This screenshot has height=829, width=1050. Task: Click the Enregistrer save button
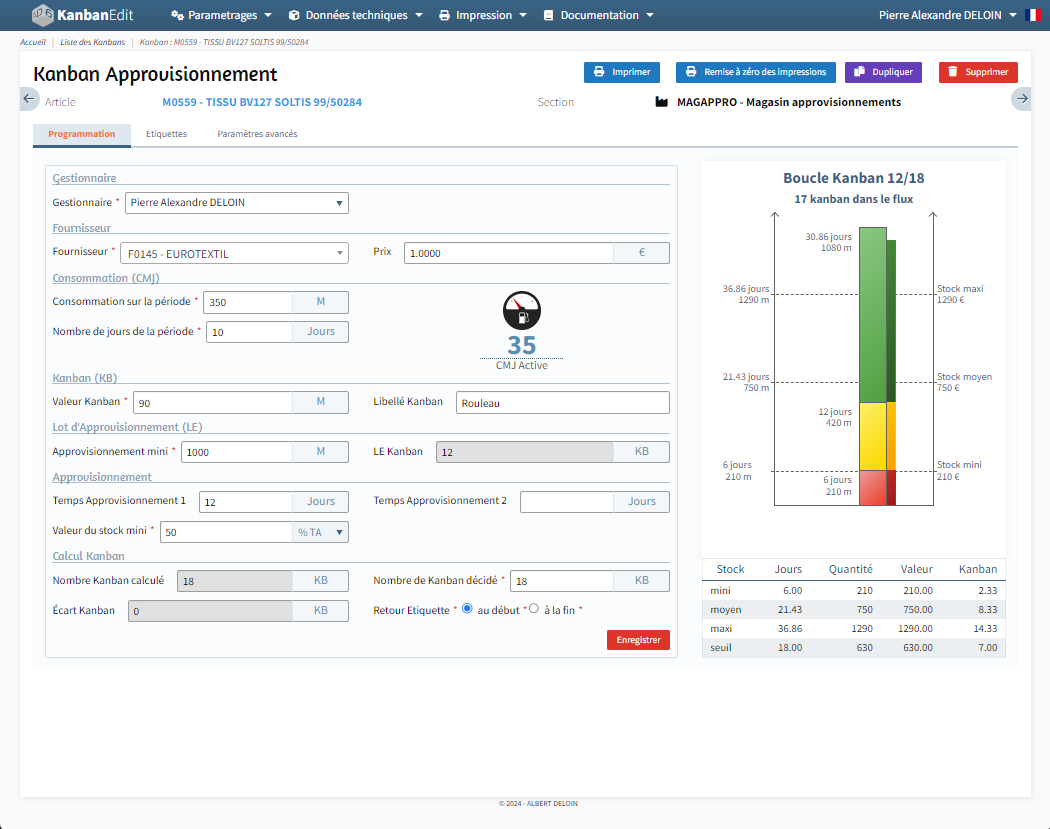638,640
